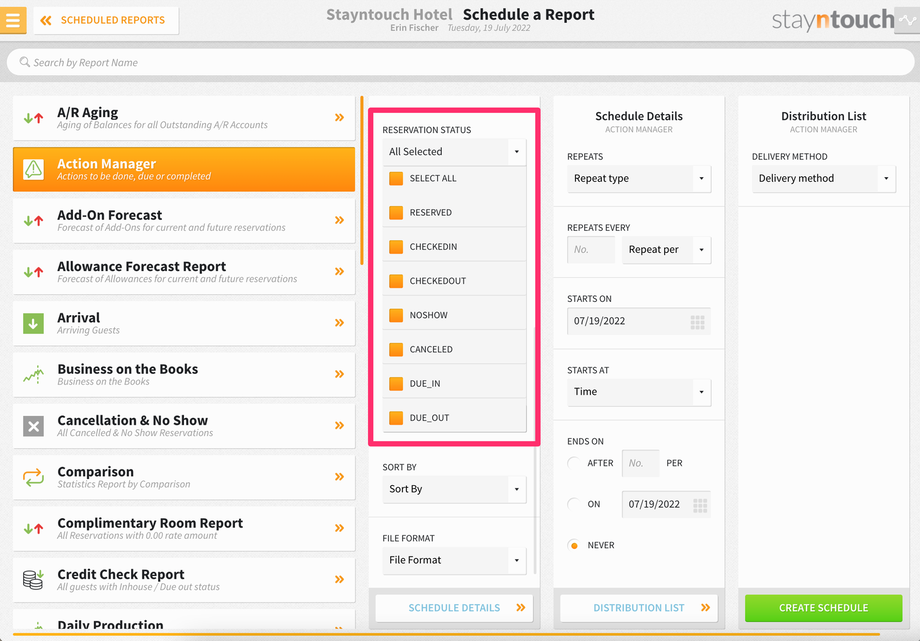Click the Daily Production report row
This screenshot has width=920, height=641.
pos(184,619)
